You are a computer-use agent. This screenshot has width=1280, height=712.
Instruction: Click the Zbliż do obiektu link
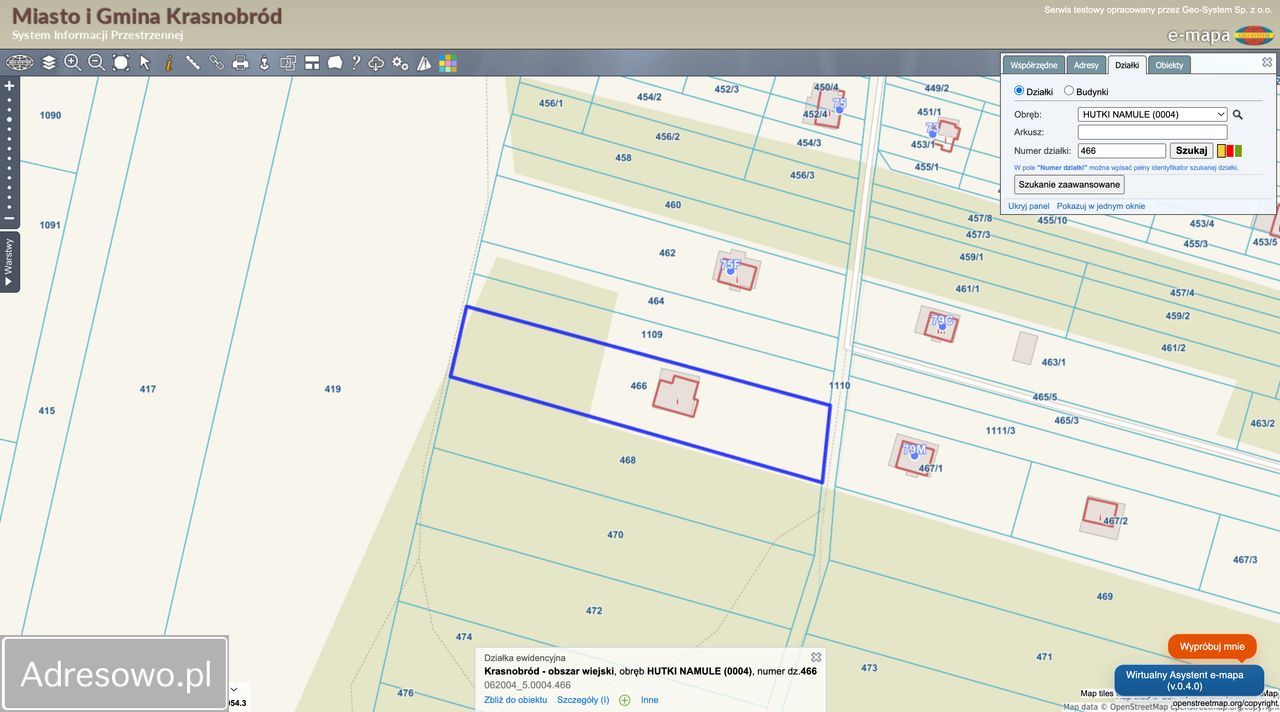(515, 700)
